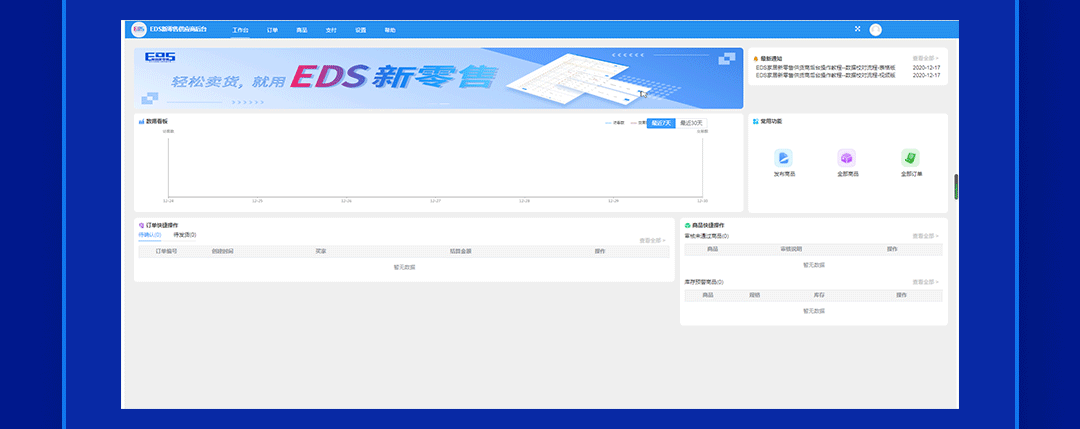Click 查看全部 in 最新通知 panel
This screenshot has height=429, width=1080.
tap(926, 59)
